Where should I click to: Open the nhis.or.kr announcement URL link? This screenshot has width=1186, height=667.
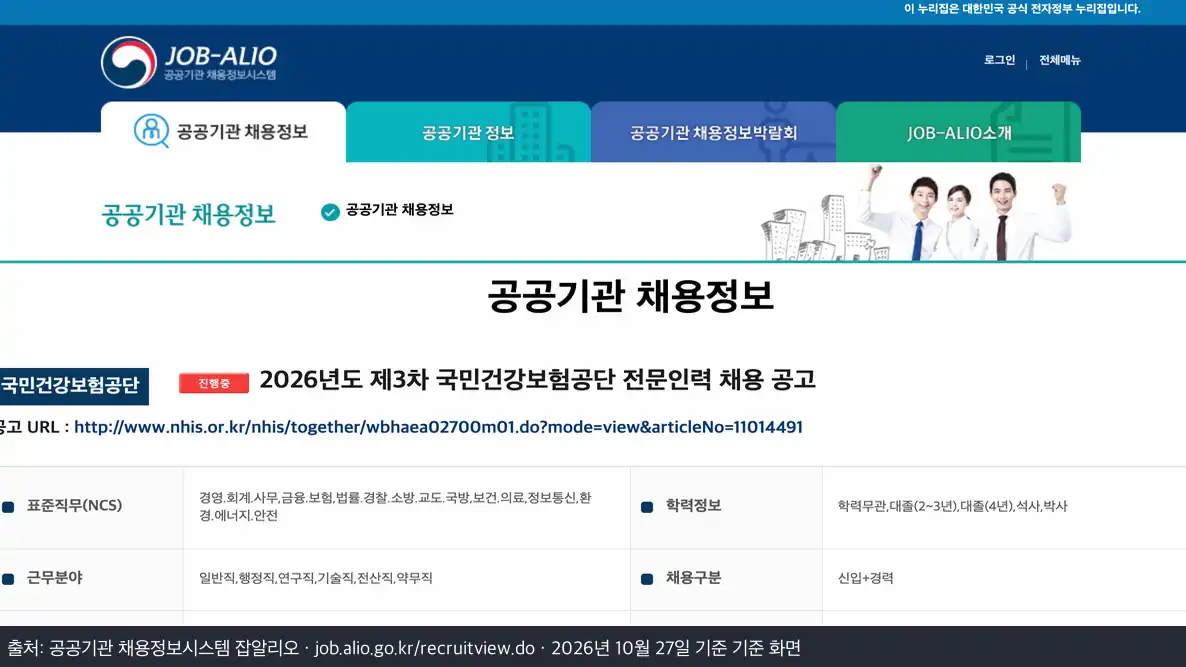(438, 427)
